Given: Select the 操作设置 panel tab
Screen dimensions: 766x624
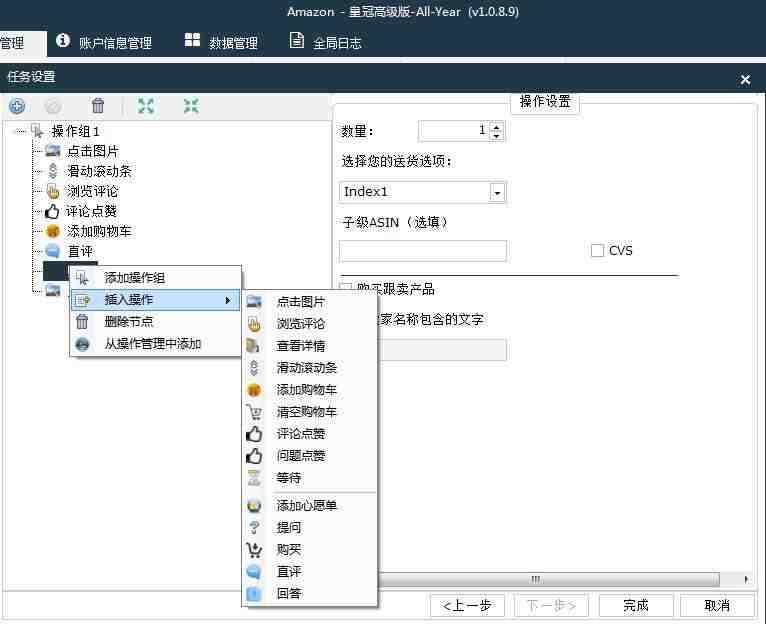Looking at the screenshot, I should (545, 102).
